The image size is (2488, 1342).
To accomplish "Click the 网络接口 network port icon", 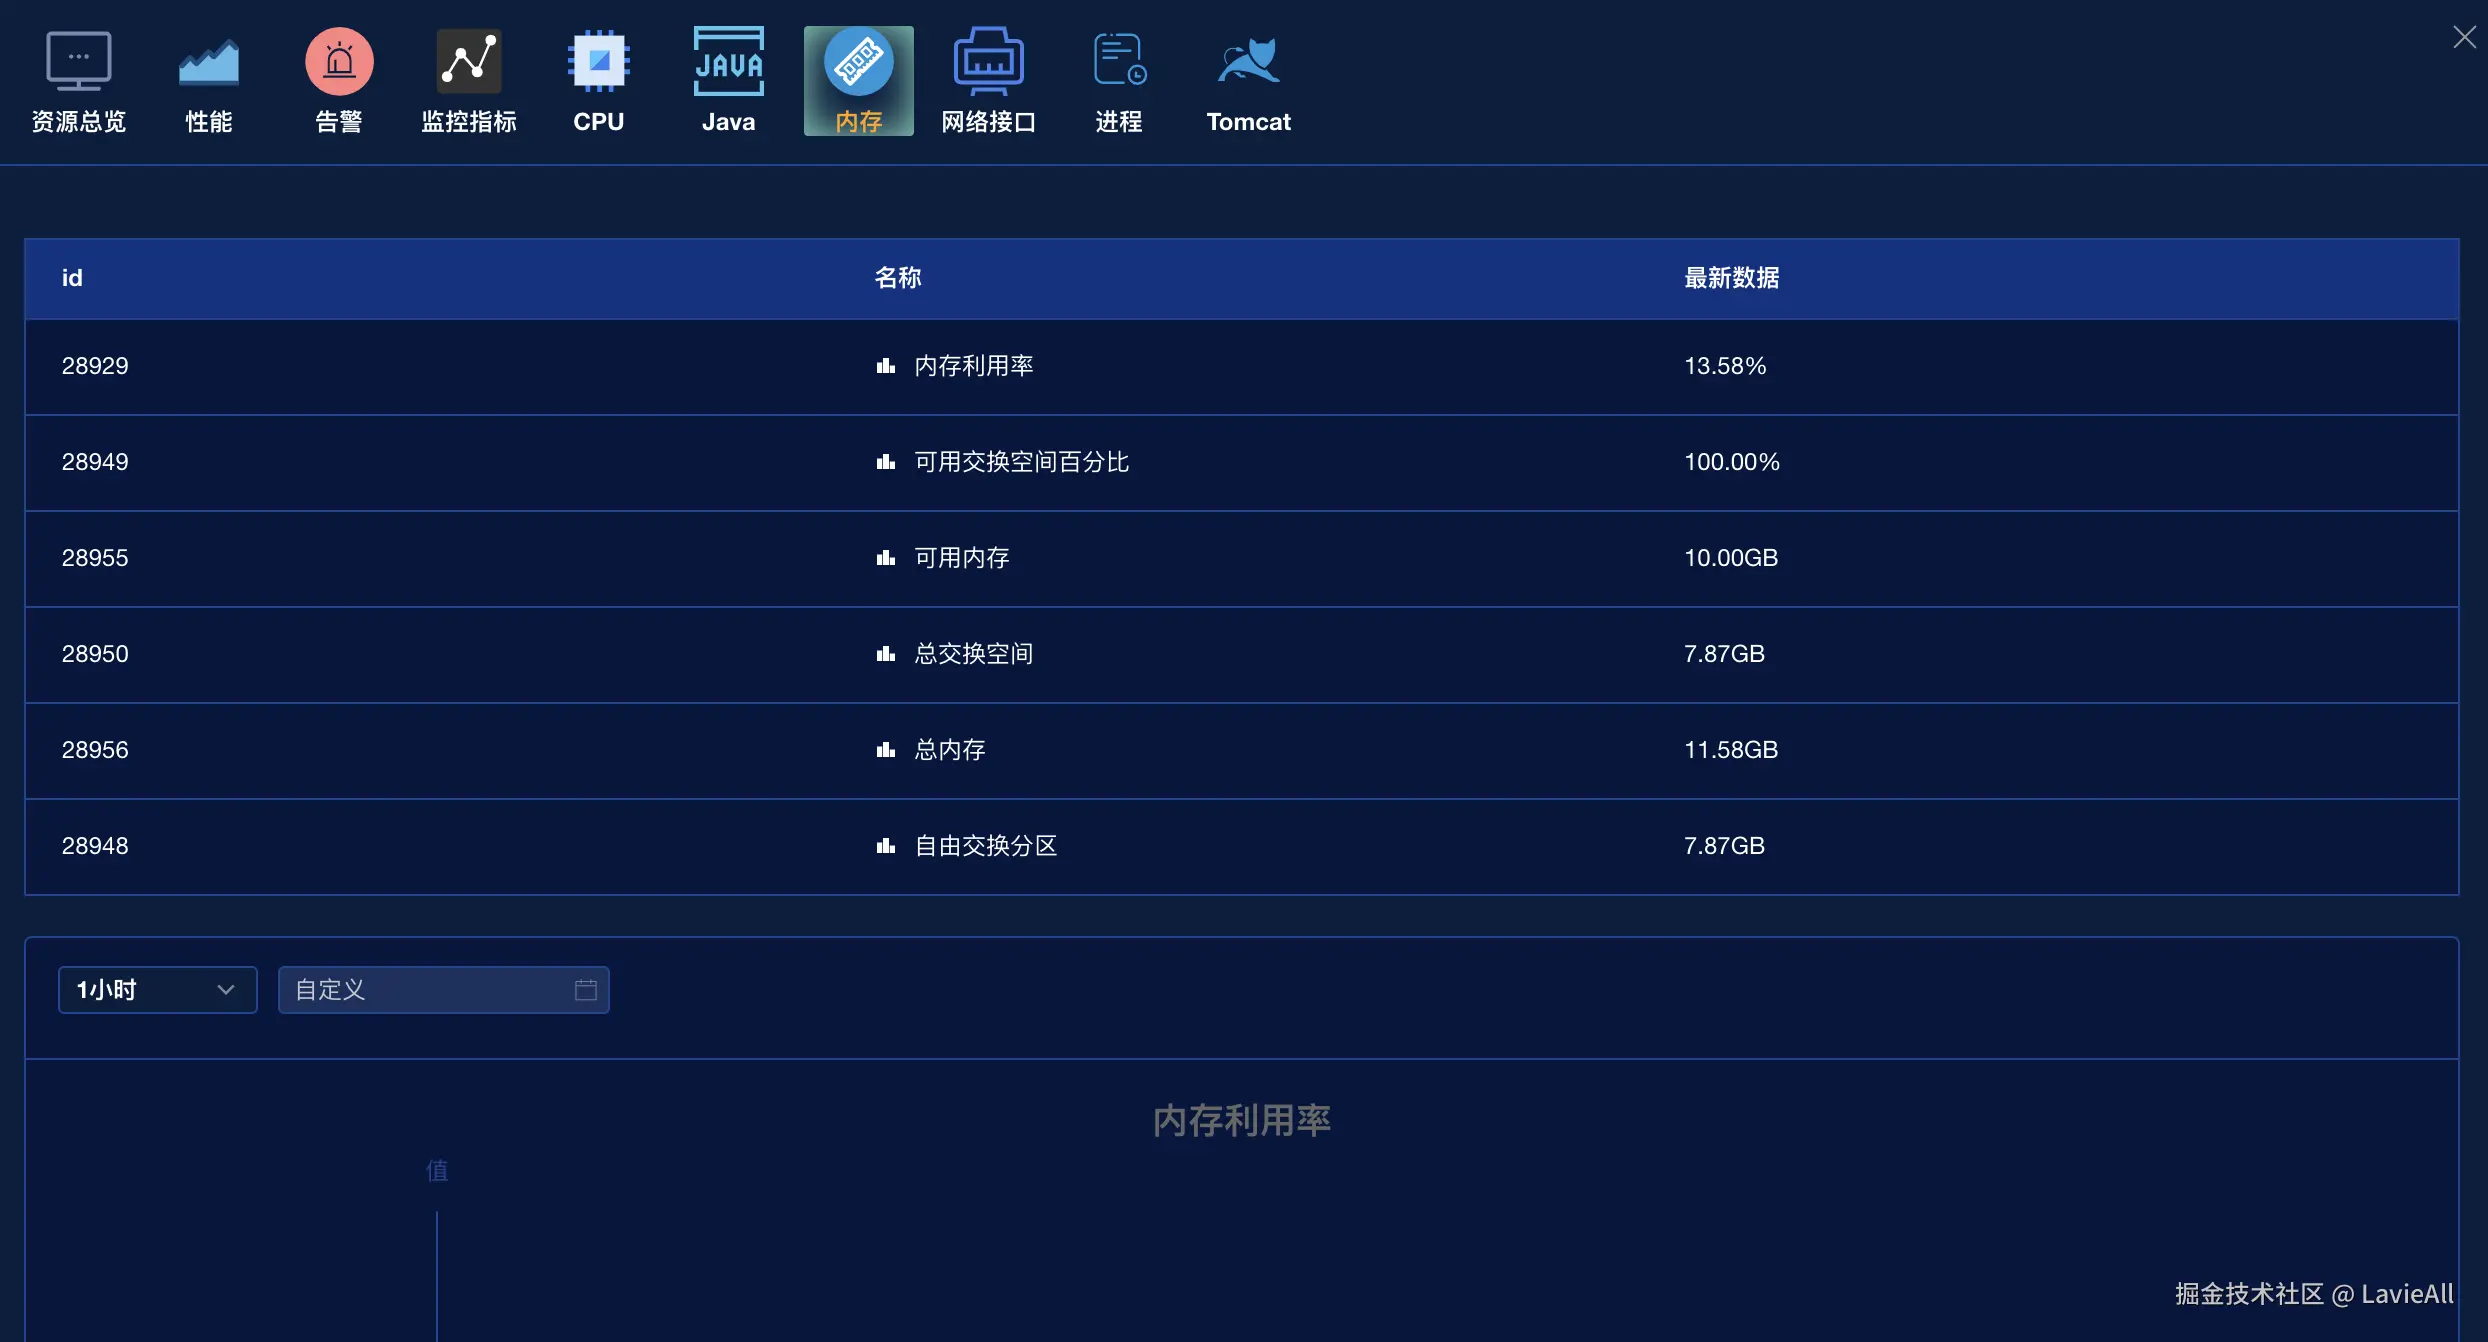I will [988, 62].
